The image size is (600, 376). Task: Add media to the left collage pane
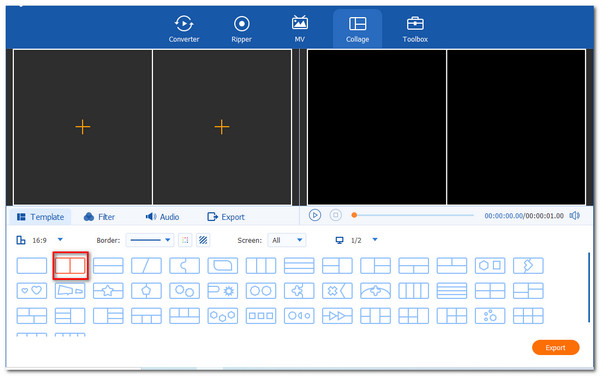(x=83, y=127)
